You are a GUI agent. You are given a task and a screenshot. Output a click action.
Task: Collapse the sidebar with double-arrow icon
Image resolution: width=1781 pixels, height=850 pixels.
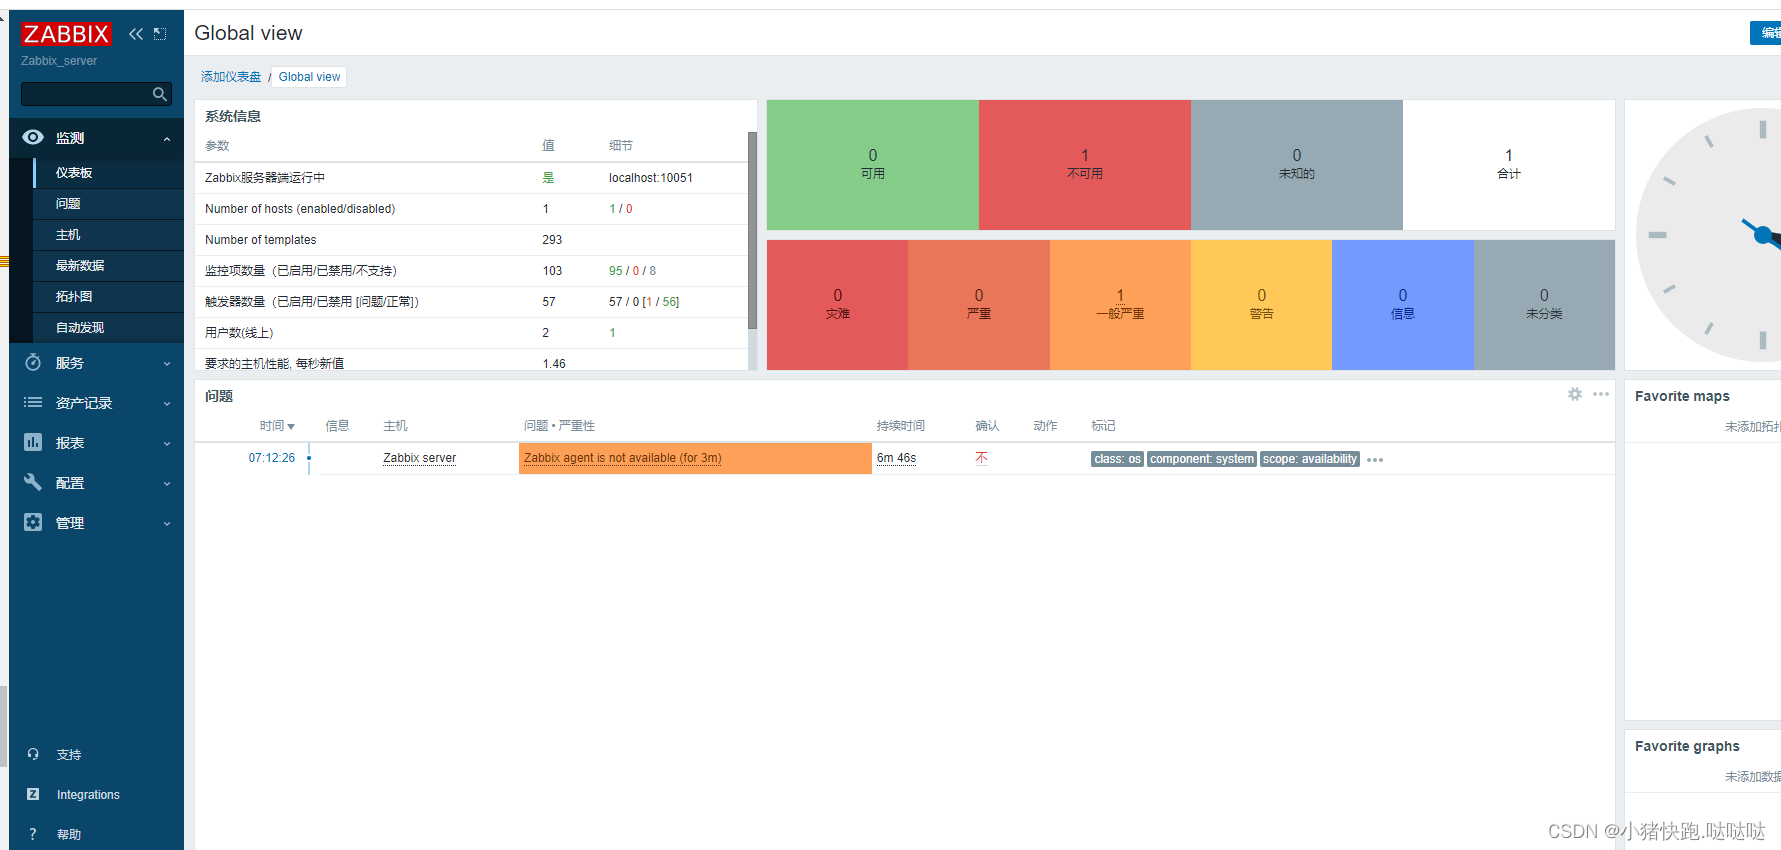[x=136, y=34]
